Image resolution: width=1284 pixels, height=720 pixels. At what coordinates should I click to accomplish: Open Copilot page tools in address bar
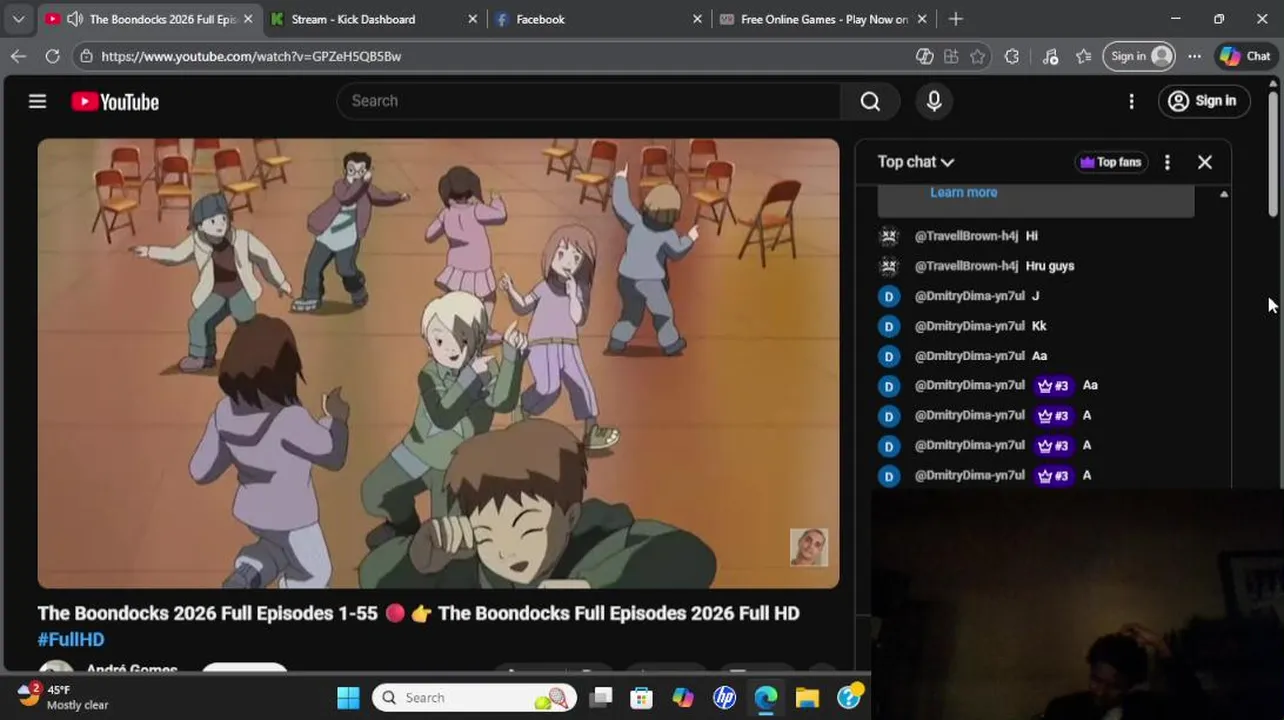925,56
